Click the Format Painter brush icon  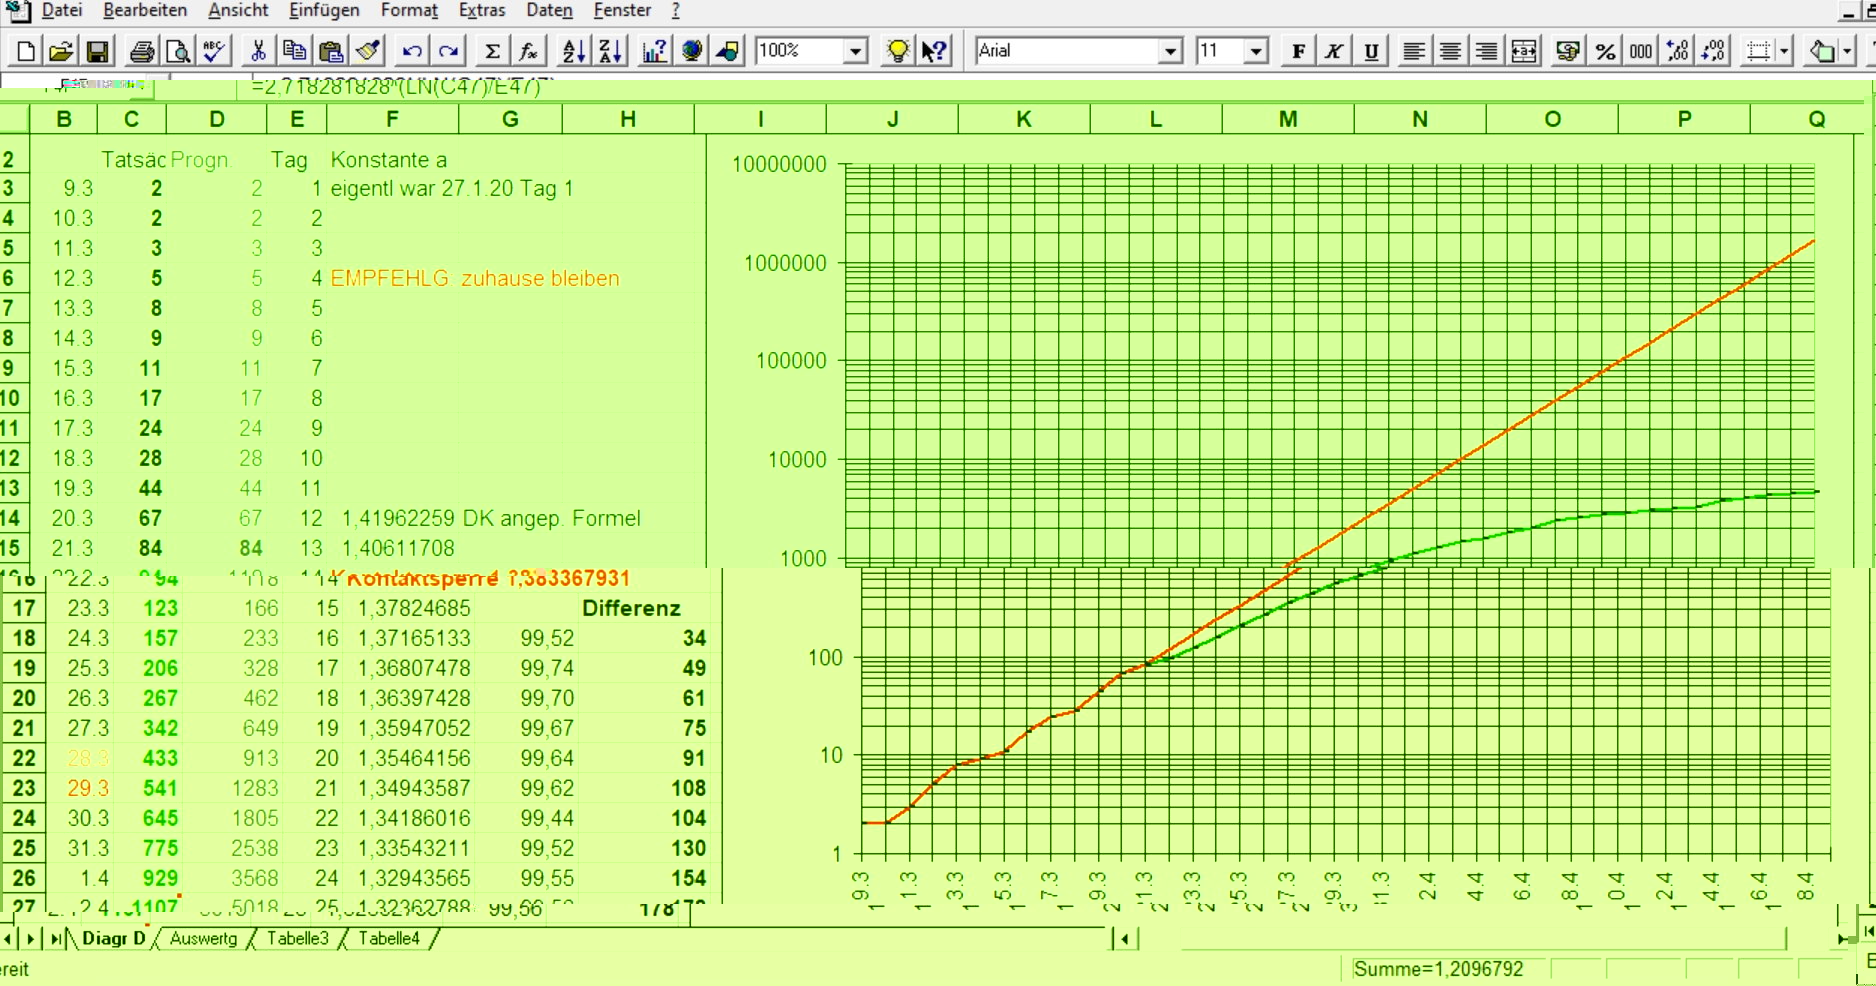click(368, 51)
